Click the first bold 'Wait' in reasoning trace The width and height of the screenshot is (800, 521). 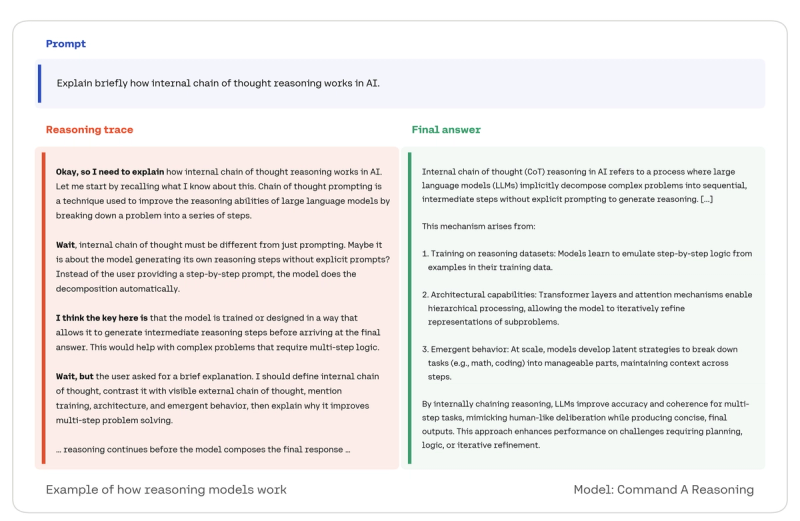[65, 245]
